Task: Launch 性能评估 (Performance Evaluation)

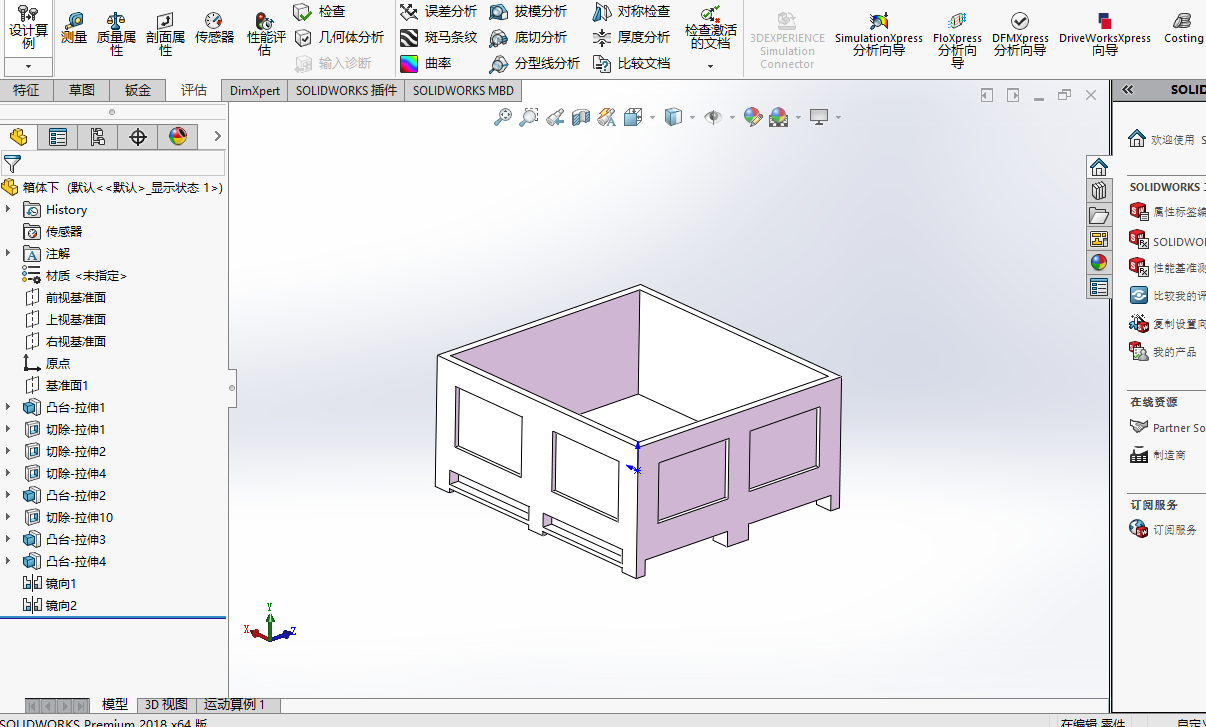Action: coord(265,33)
